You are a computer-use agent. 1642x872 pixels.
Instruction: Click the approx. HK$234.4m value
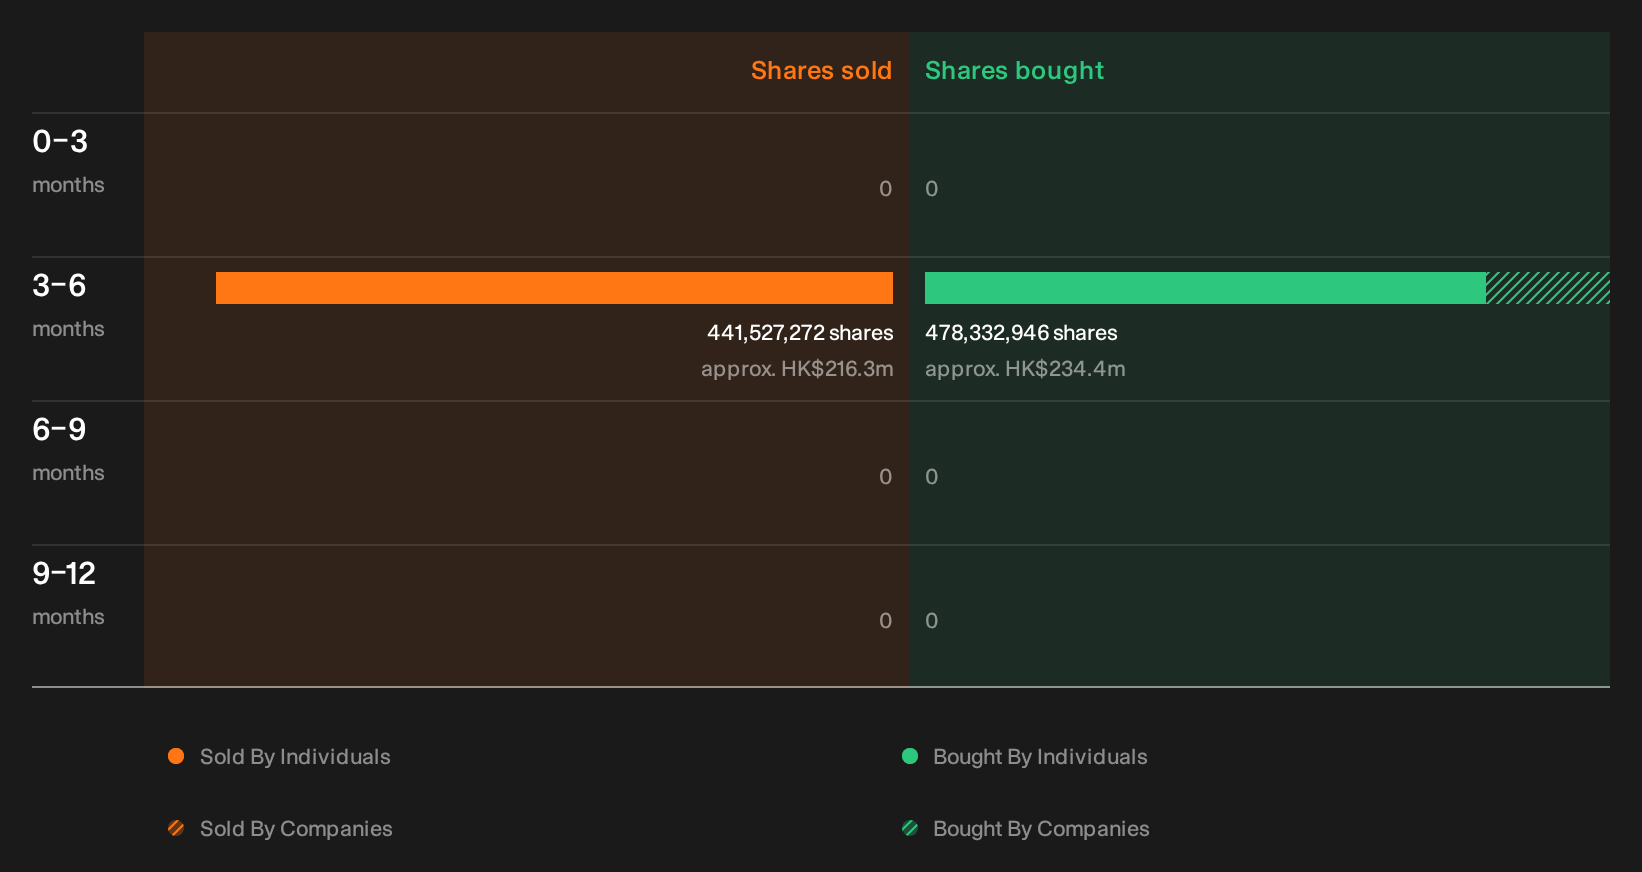pyautogui.click(x=1025, y=369)
